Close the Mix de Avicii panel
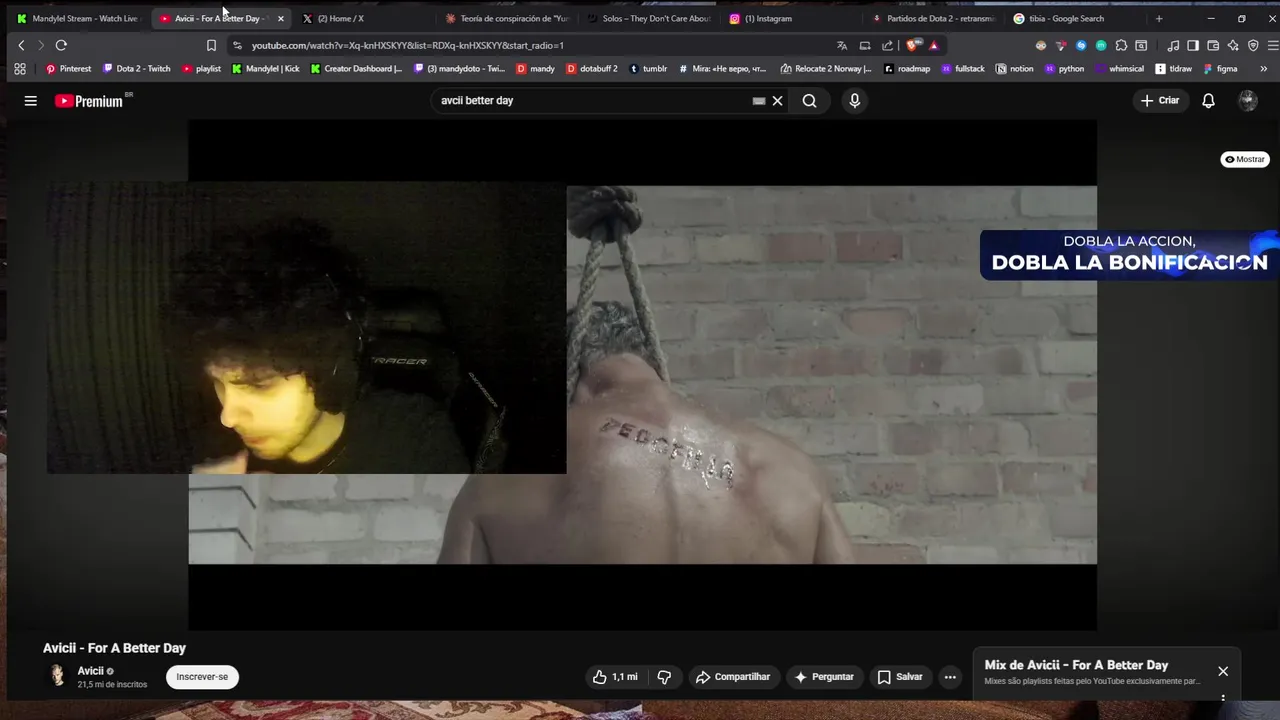The width and height of the screenshot is (1280, 720). point(1223,671)
